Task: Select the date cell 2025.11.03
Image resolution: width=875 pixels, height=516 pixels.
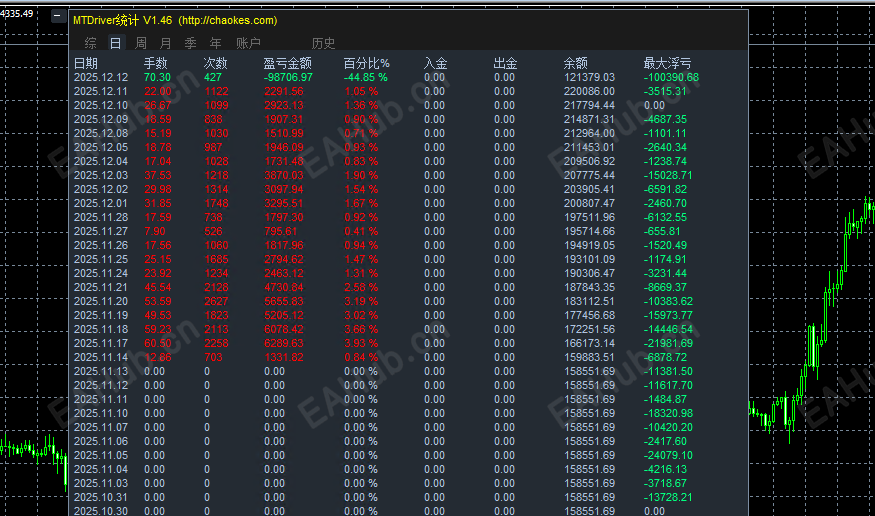Action: point(101,483)
